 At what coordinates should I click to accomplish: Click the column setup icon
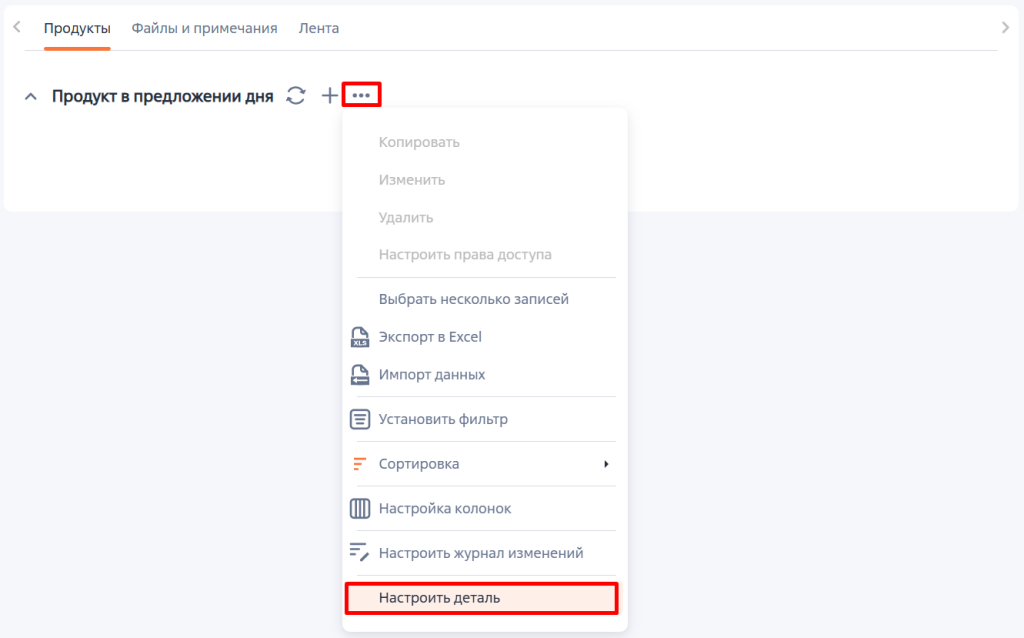(x=360, y=509)
